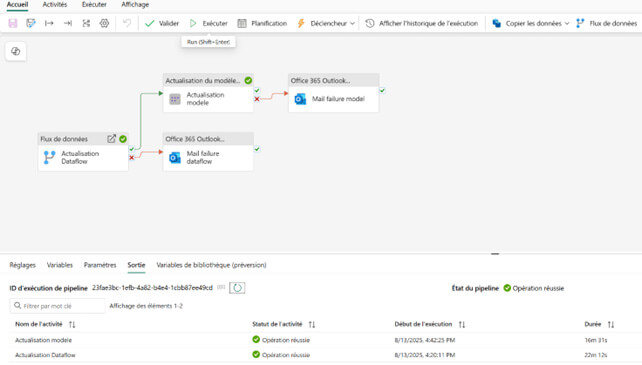
Task: Click the 4:20:11 PM start time cell
Action: [425, 355]
